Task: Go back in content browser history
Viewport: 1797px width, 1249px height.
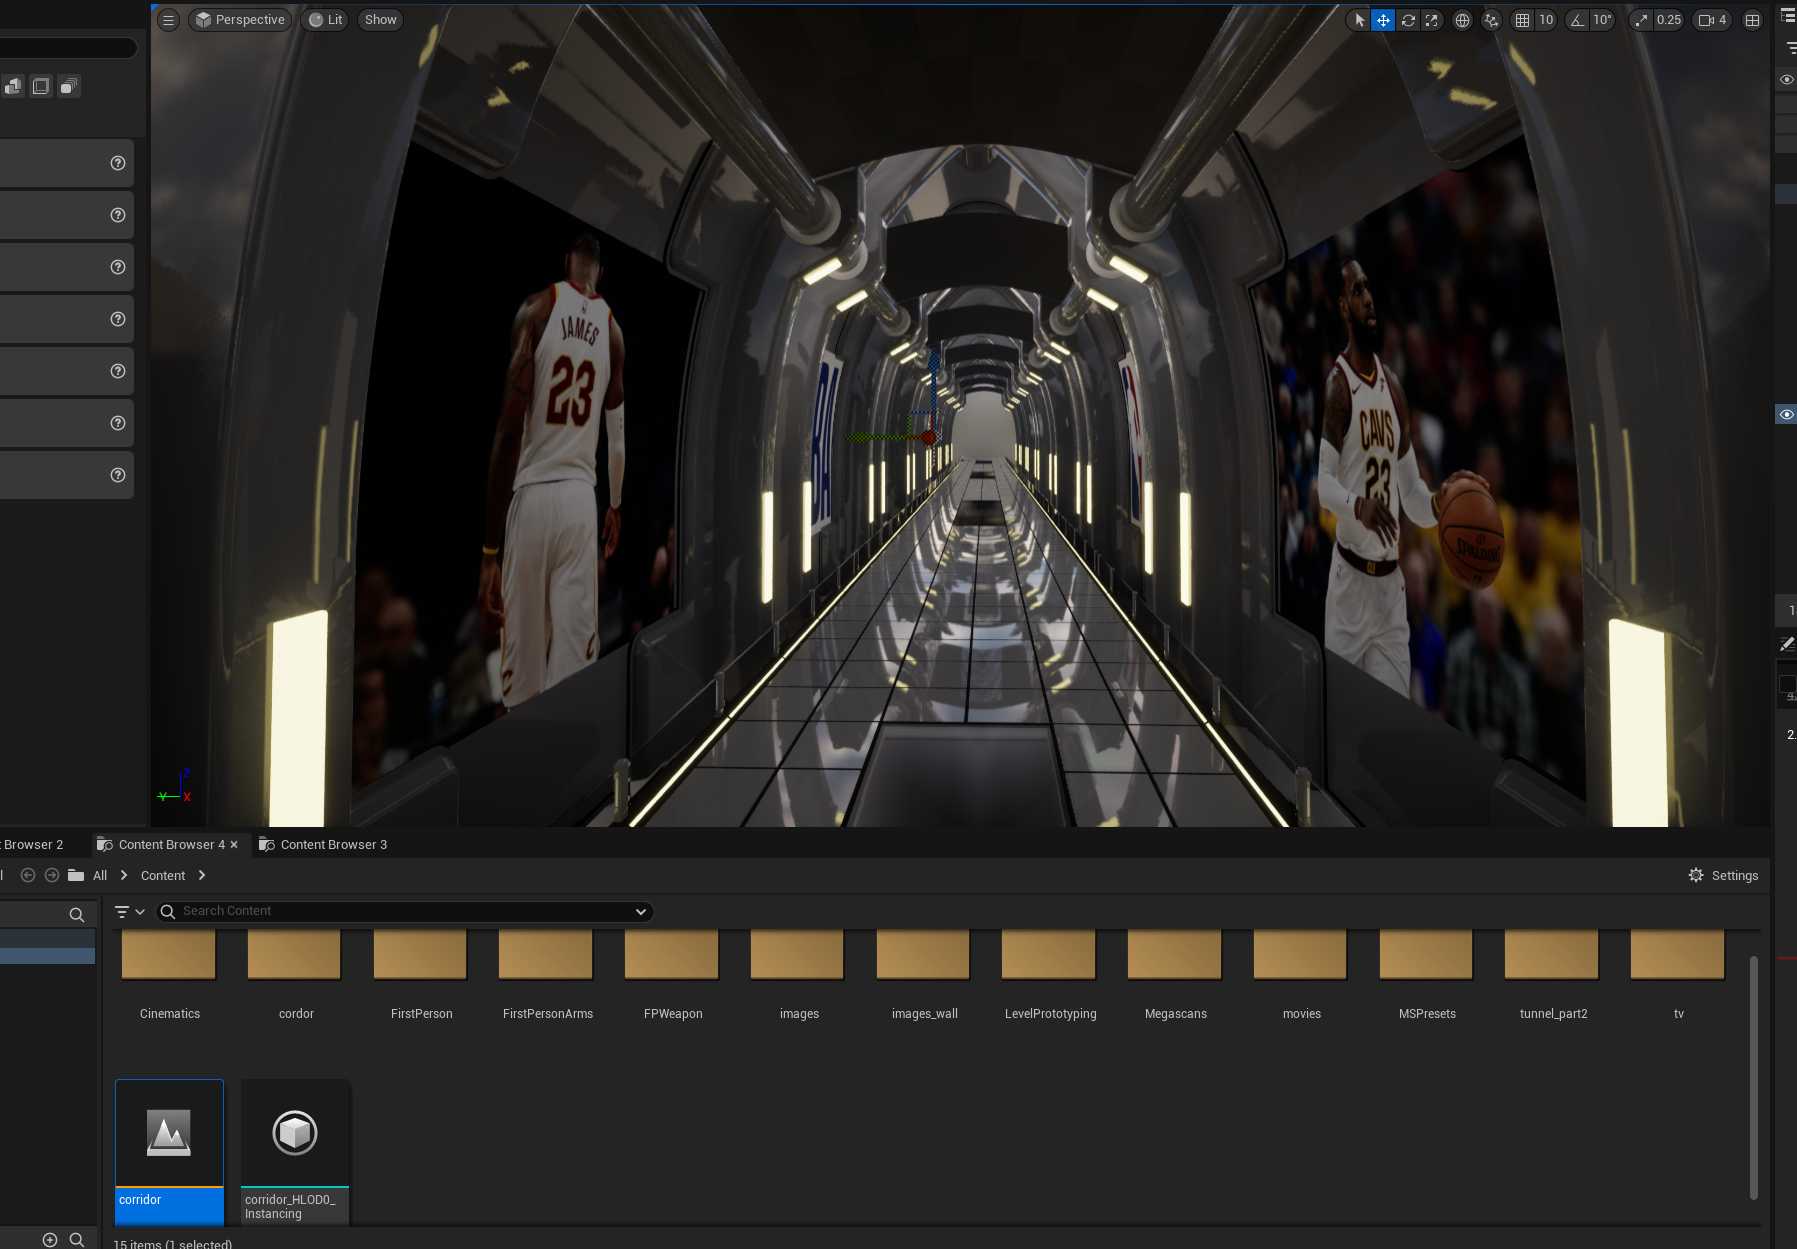Action: pos(28,875)
